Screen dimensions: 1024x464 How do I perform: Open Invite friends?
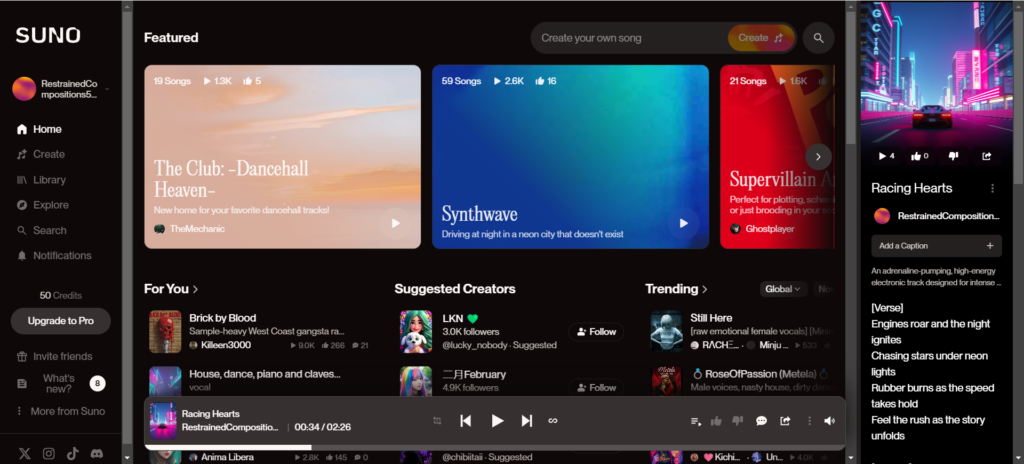click(x=55, y=356)
